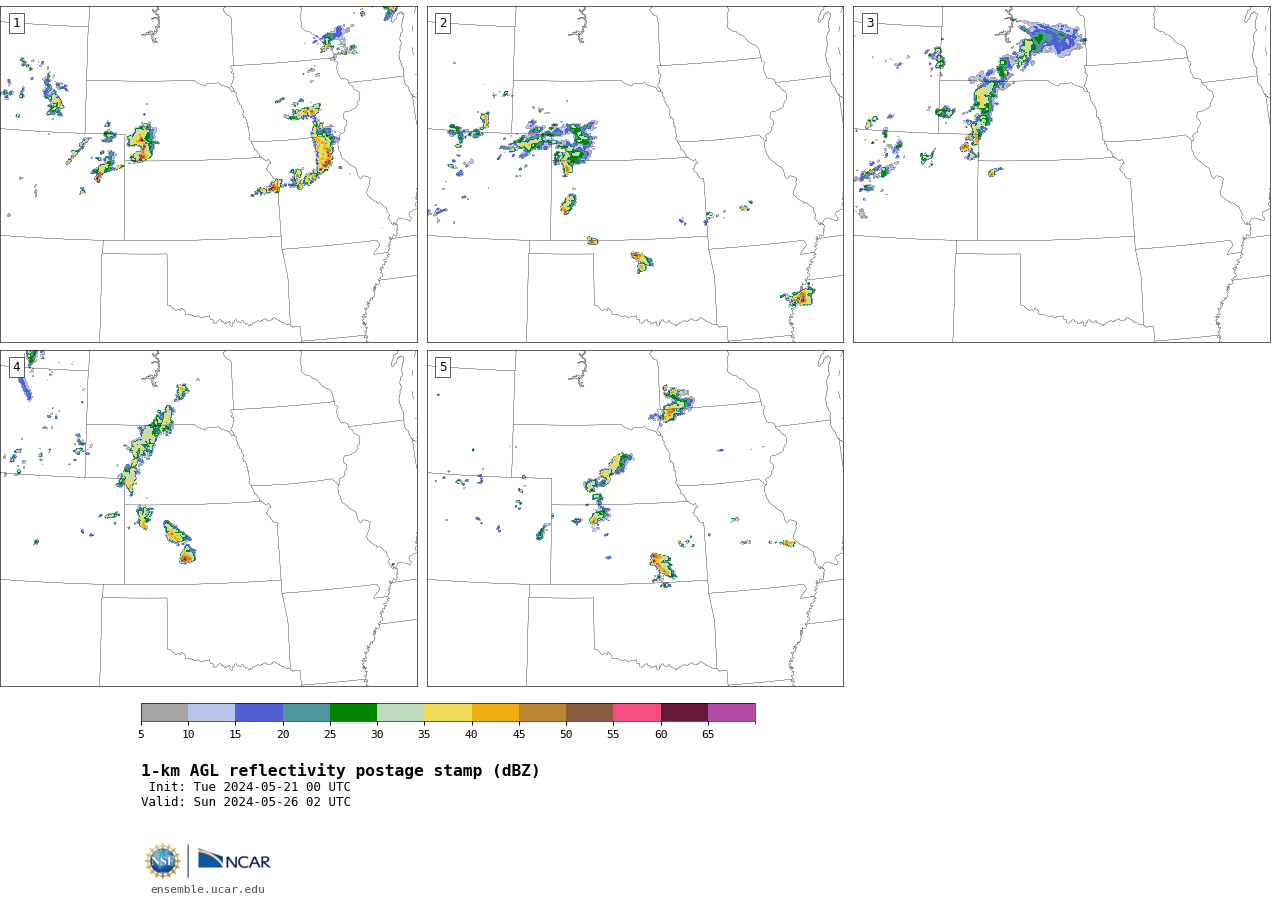Open ensemble member 1 reflectivity map

[208, 174]
